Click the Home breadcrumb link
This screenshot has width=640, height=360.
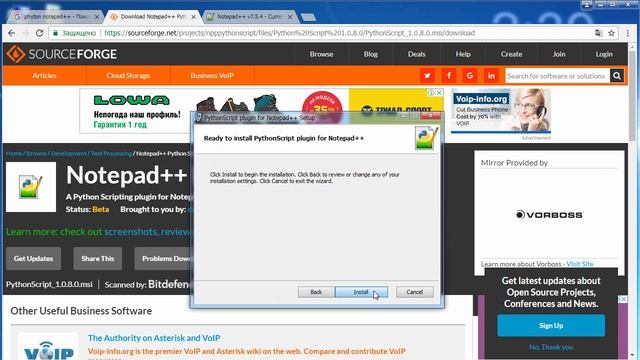pos(14,153)
